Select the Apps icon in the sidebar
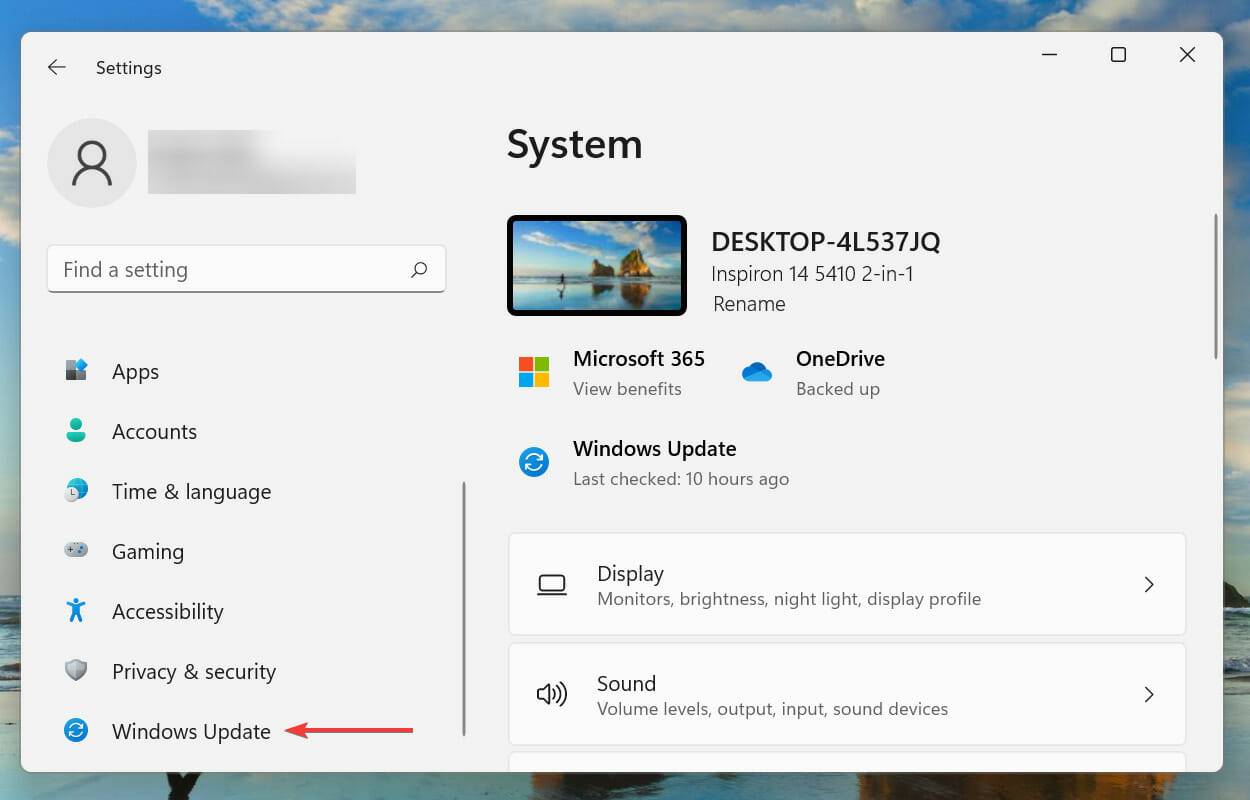 pos(76,371)
